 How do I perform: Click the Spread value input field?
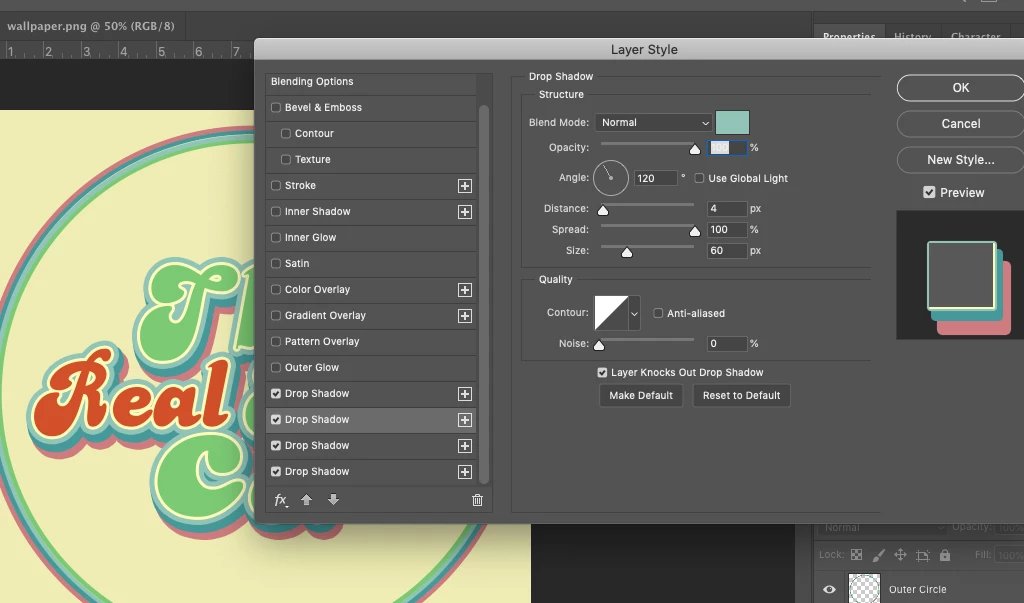pyautogui.click(x=727, y=229)
